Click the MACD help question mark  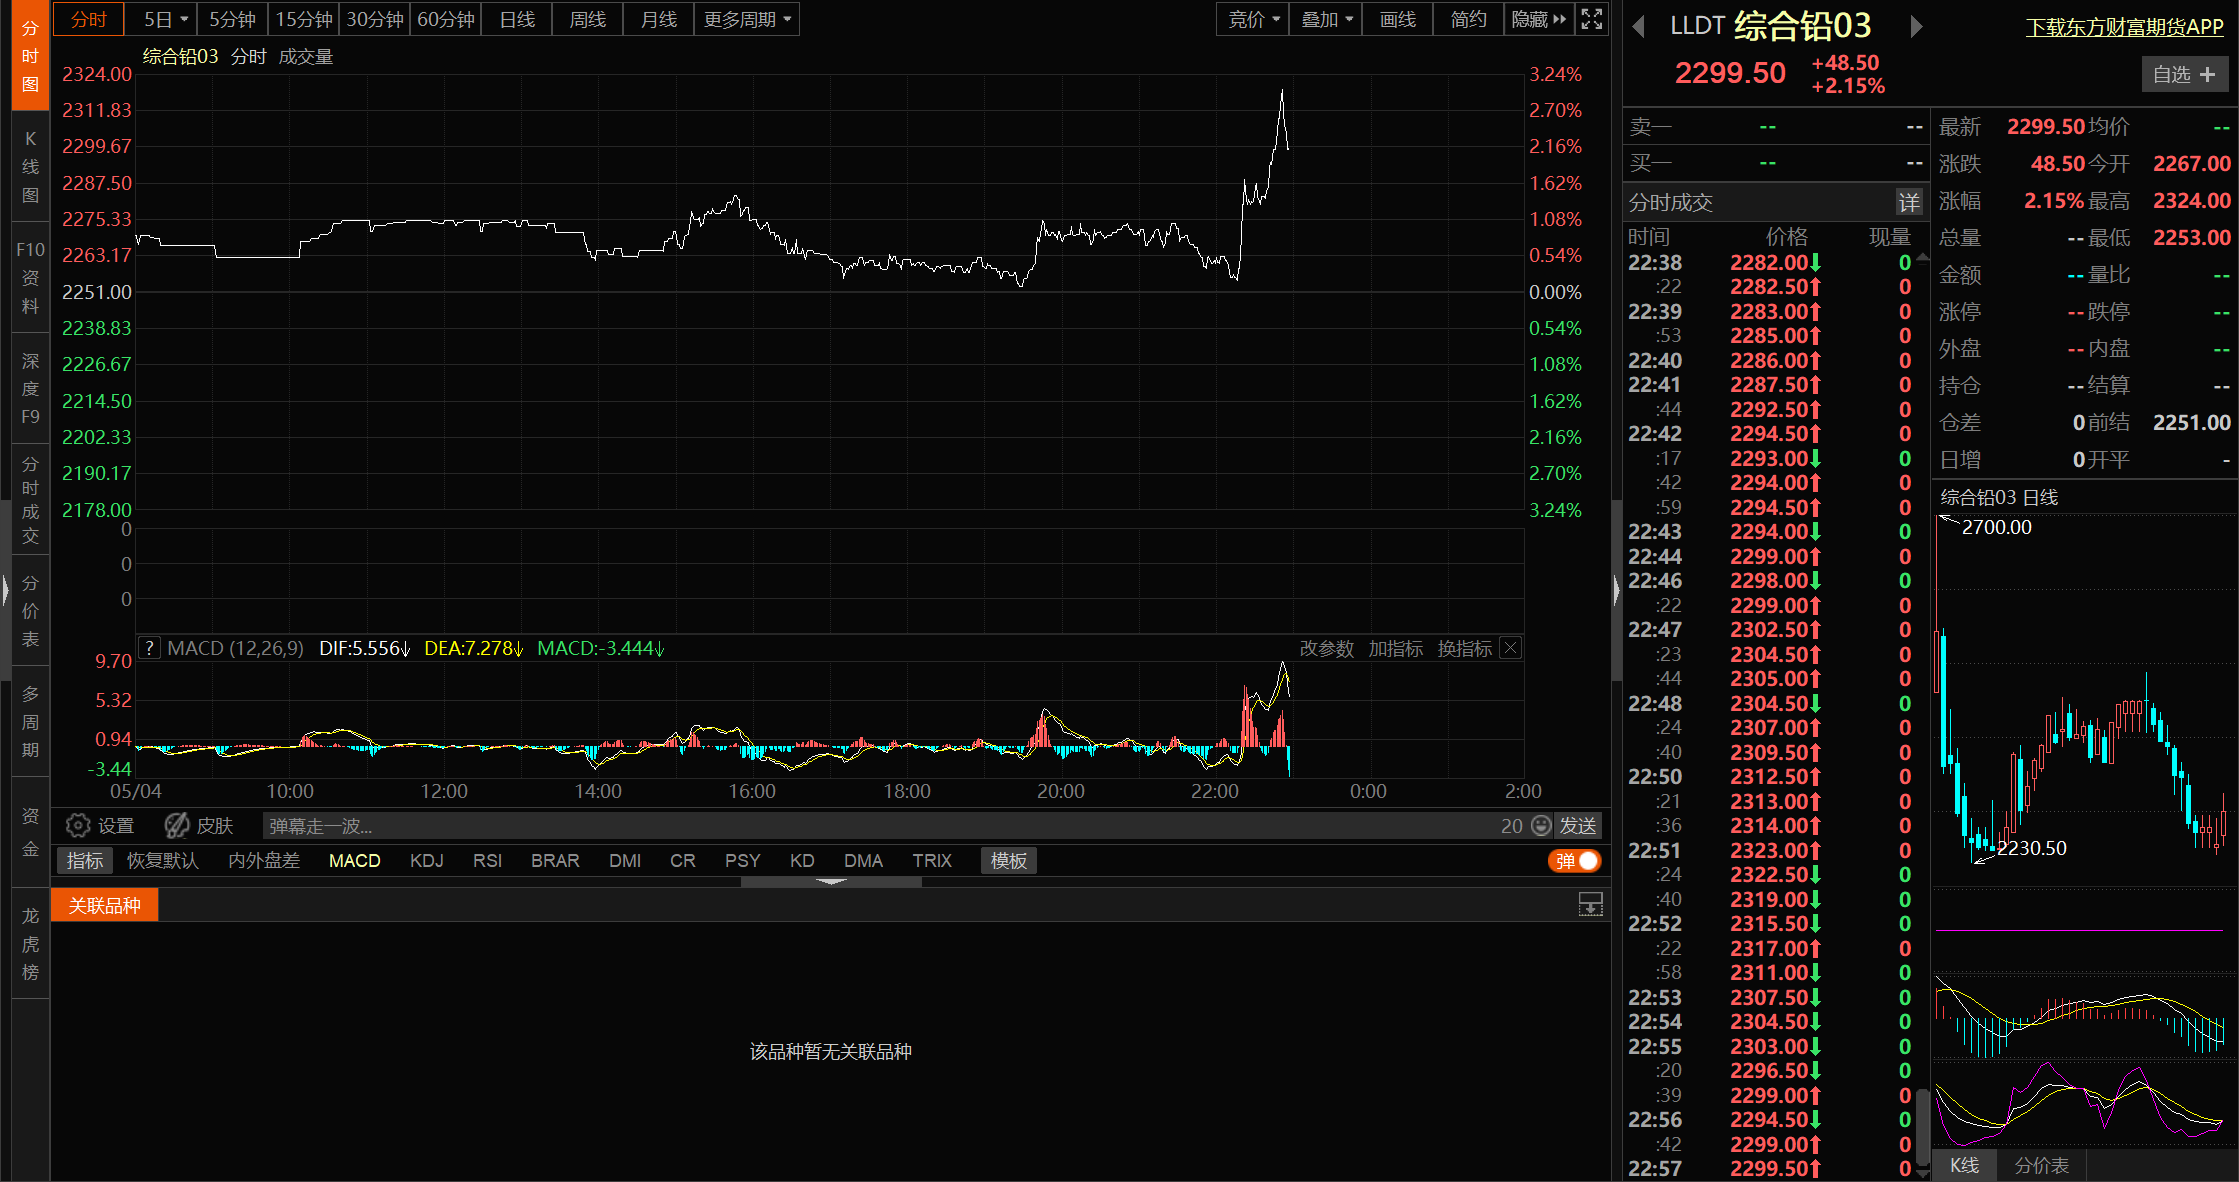(149, 648)
